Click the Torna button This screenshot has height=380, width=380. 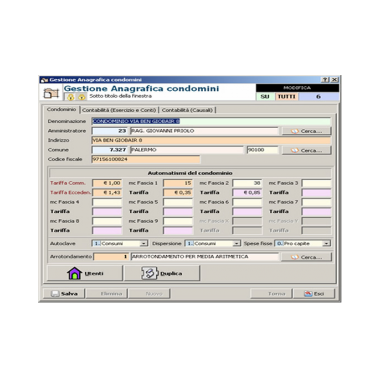(x=271, y=294)
